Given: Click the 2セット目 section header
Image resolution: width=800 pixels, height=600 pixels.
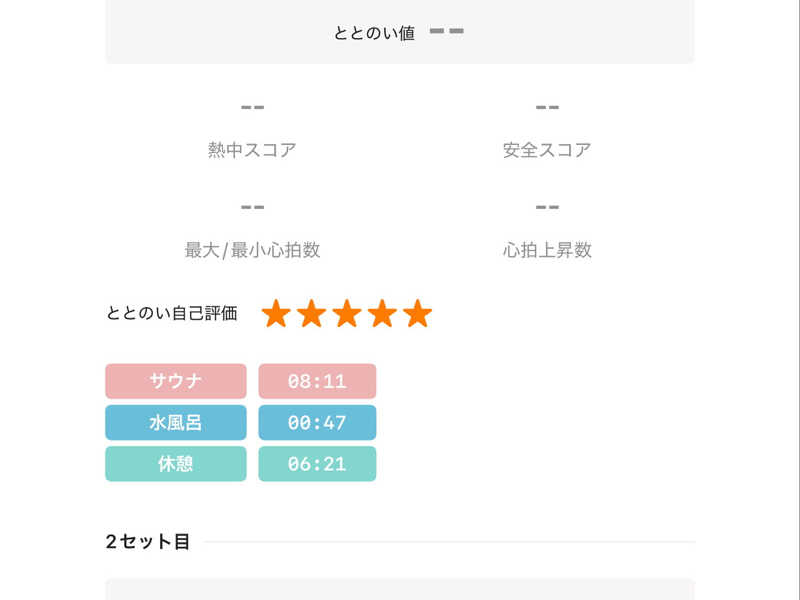Looking at the screenshot, I should 148,542.
